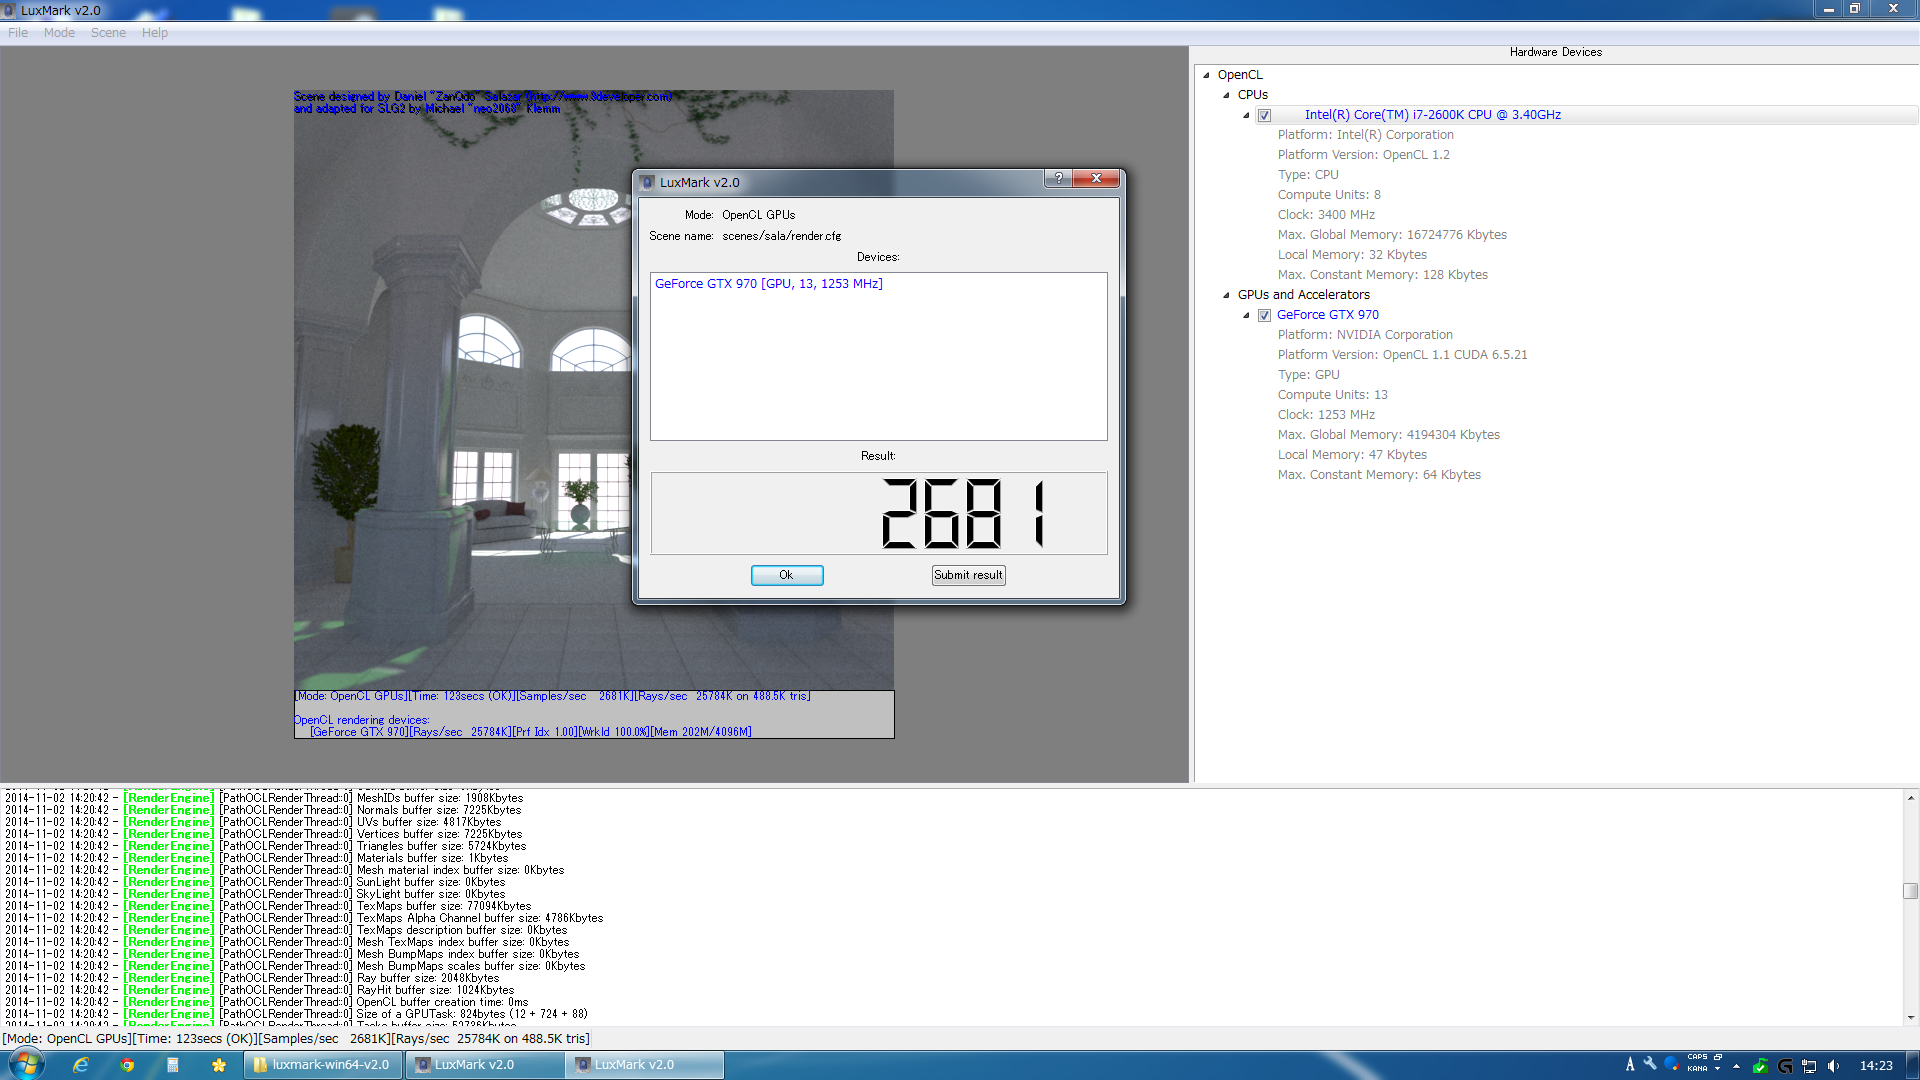The image size is (1920, 1080).
Task: Open the Logitech G tray icon
Action: [1785, 1066]
